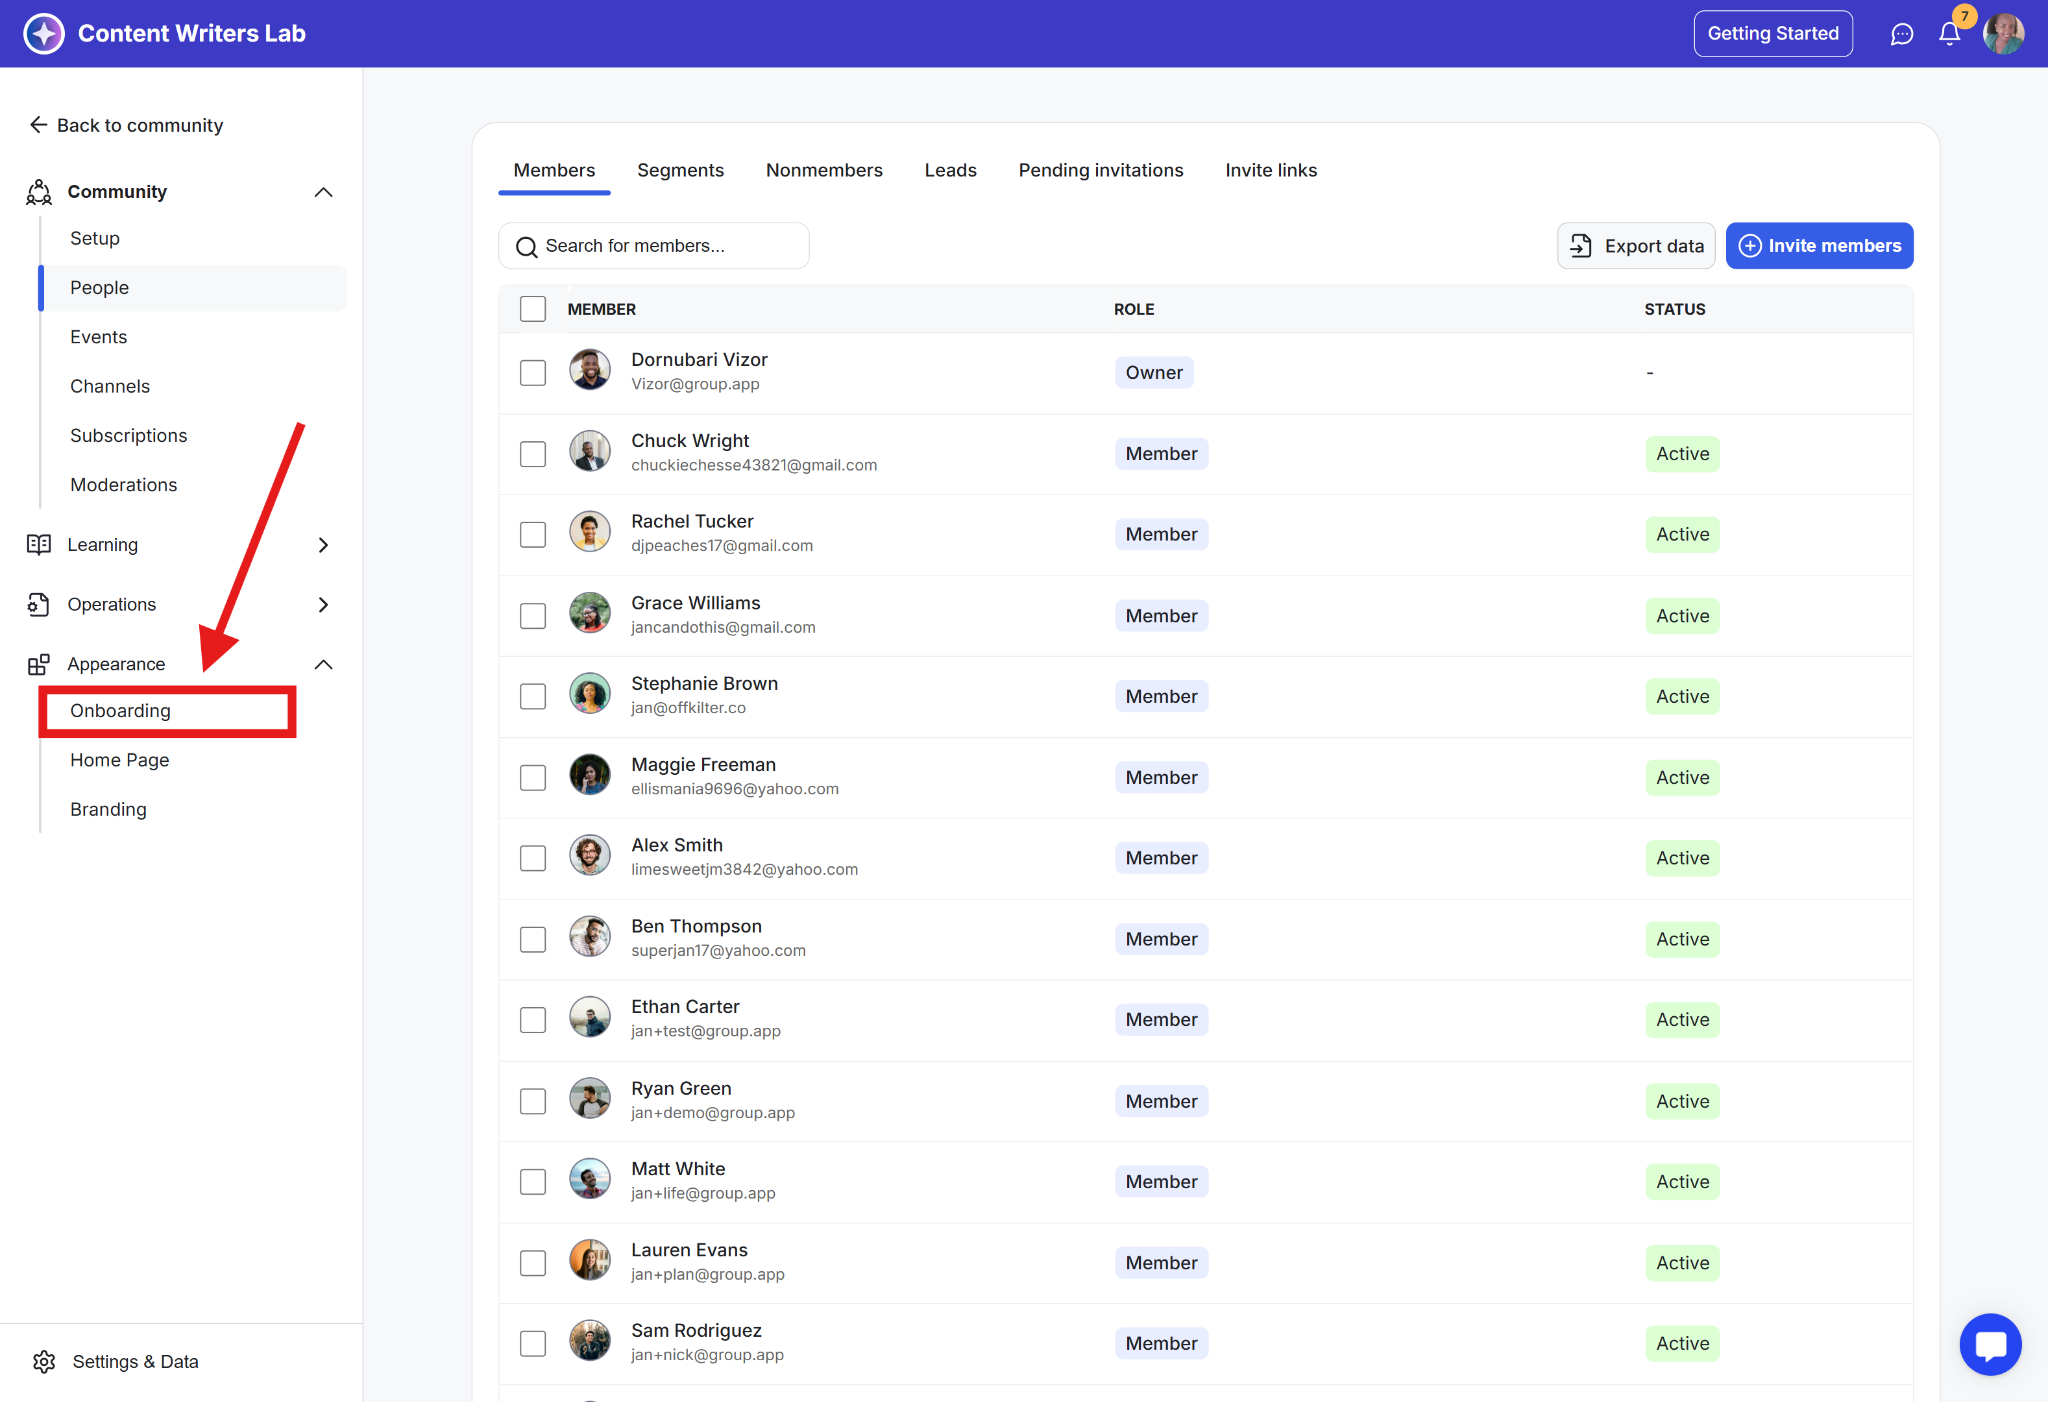Screen dimensions: 2048x1402
Task: Click the Operations icon in sidebar
Action: tap(39, 604)
